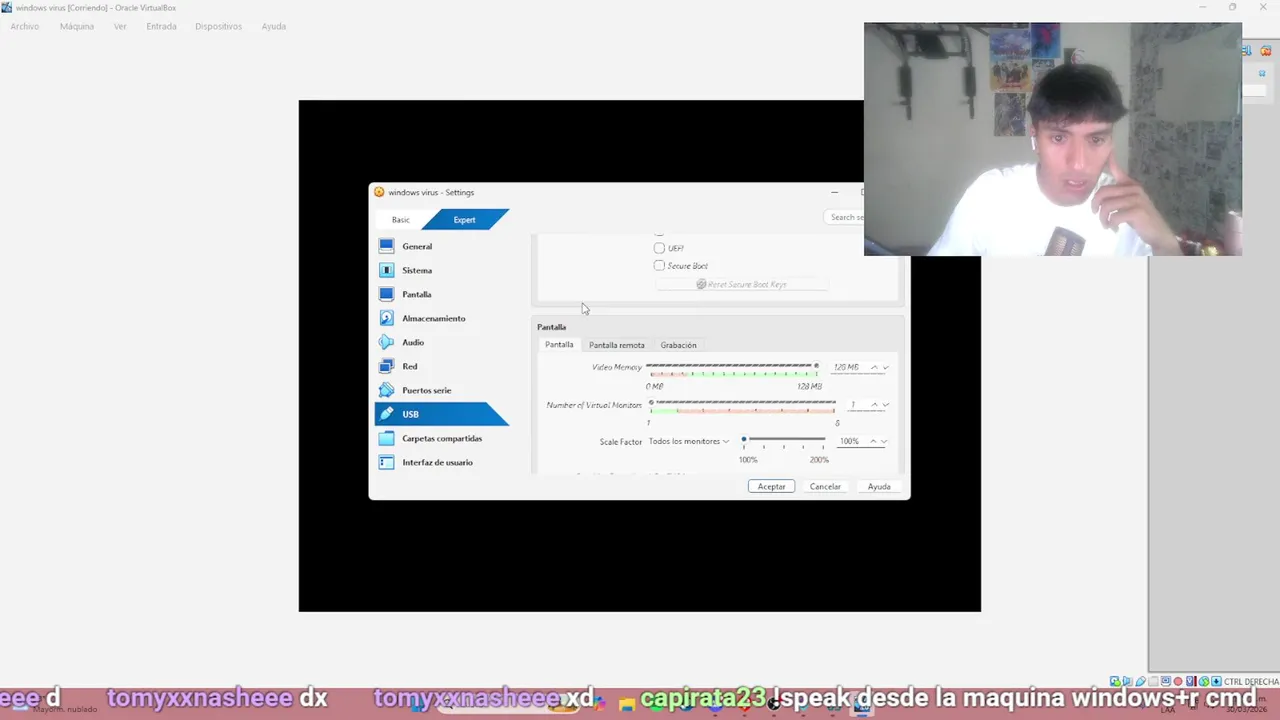This screenshot has width=1280, height=720.
Task: Select the highlighted USB category
Action: [441, 414]
